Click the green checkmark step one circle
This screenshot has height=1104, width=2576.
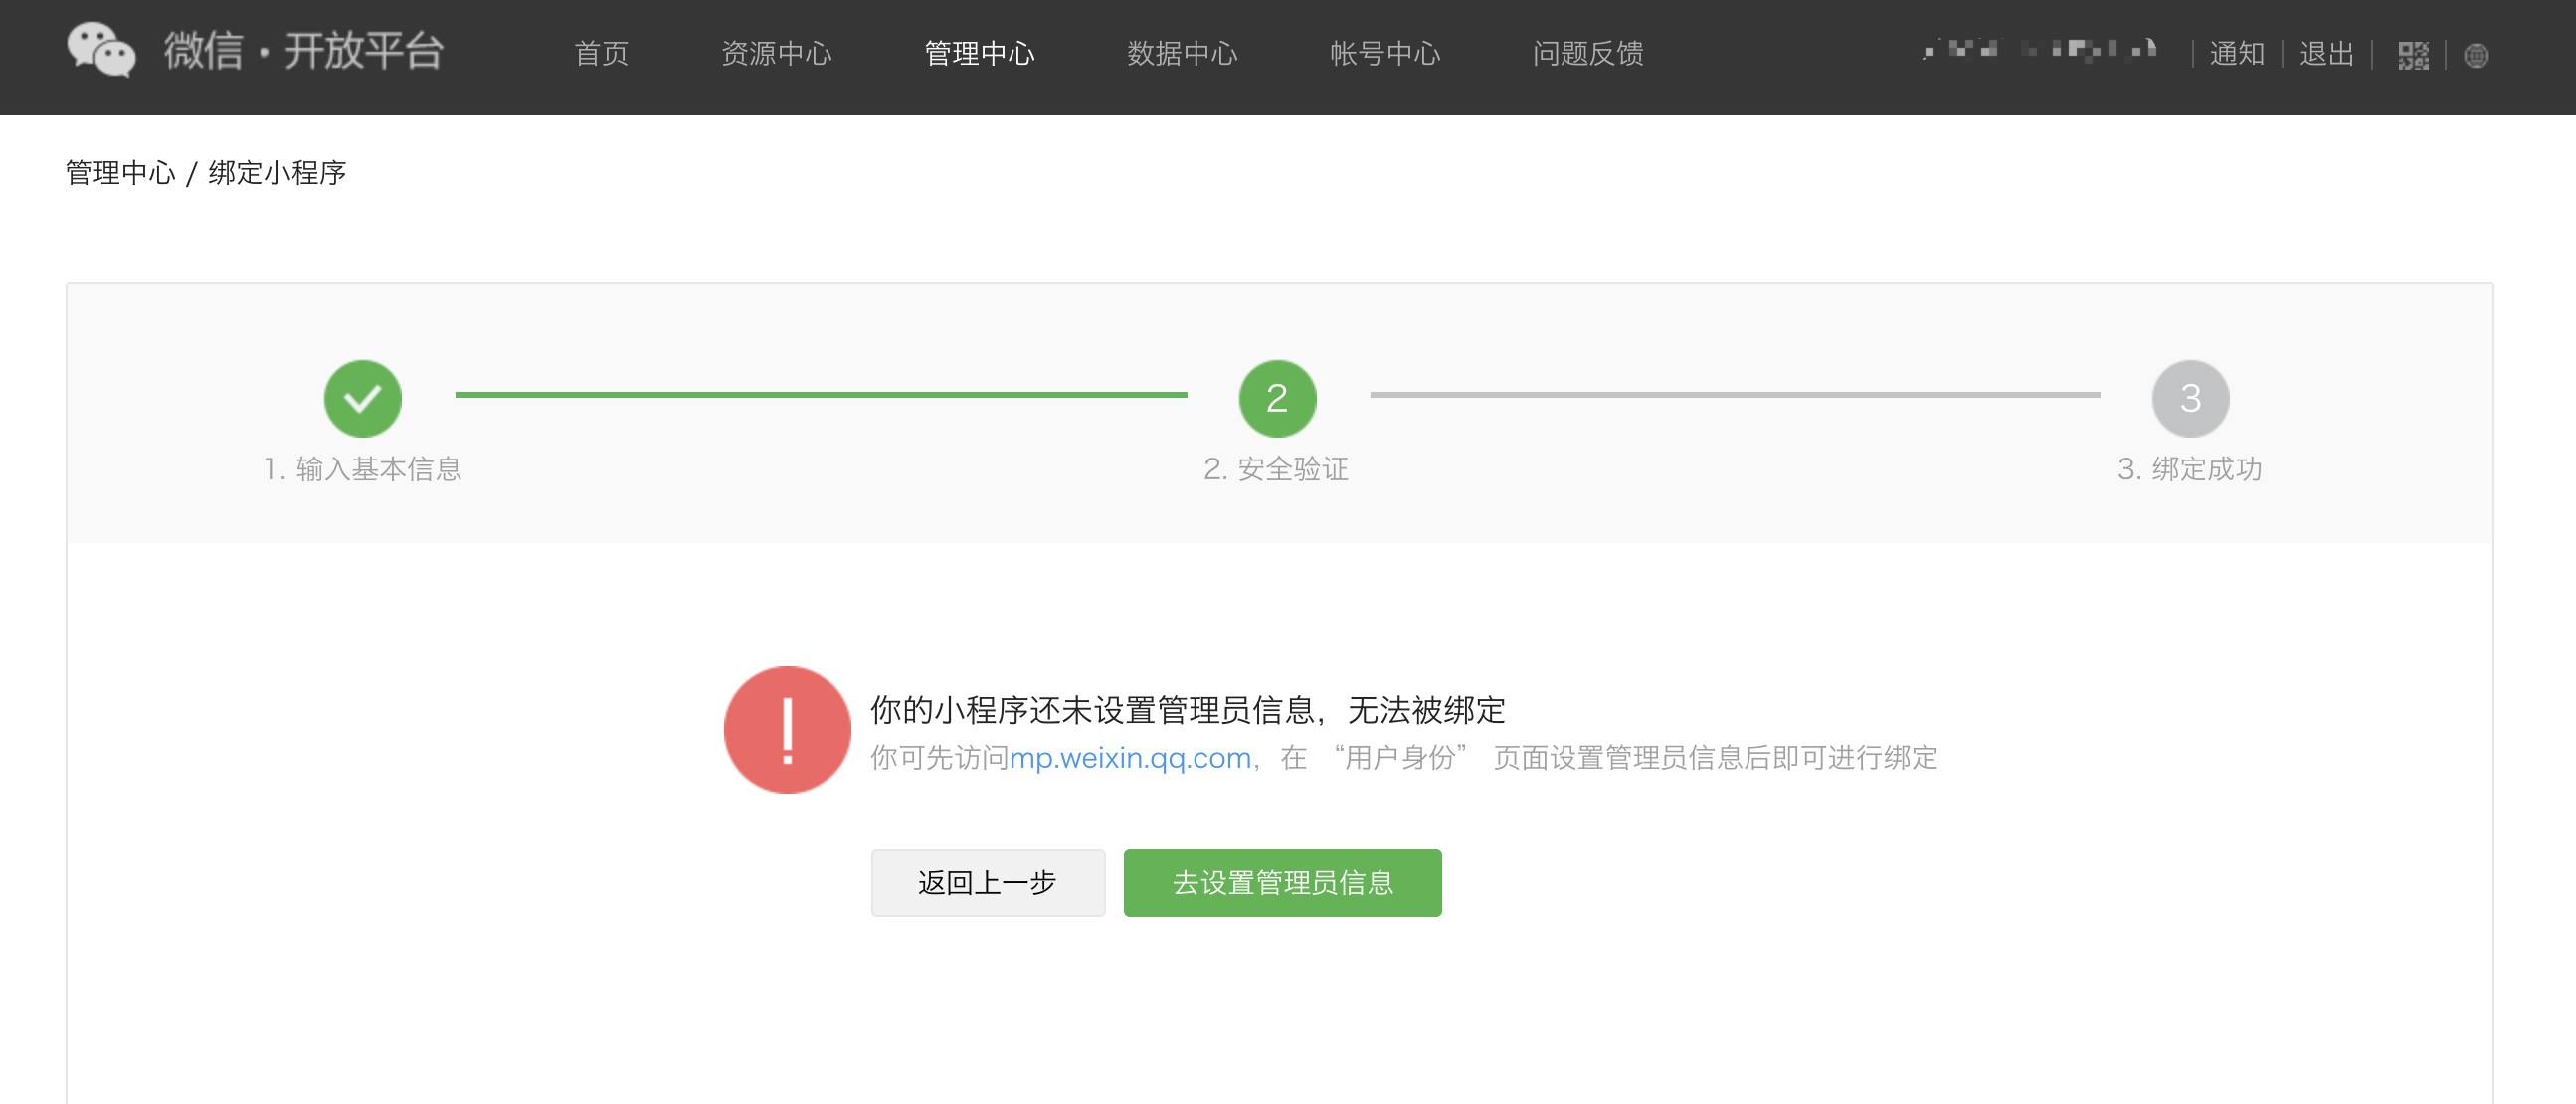coord(362,398)
